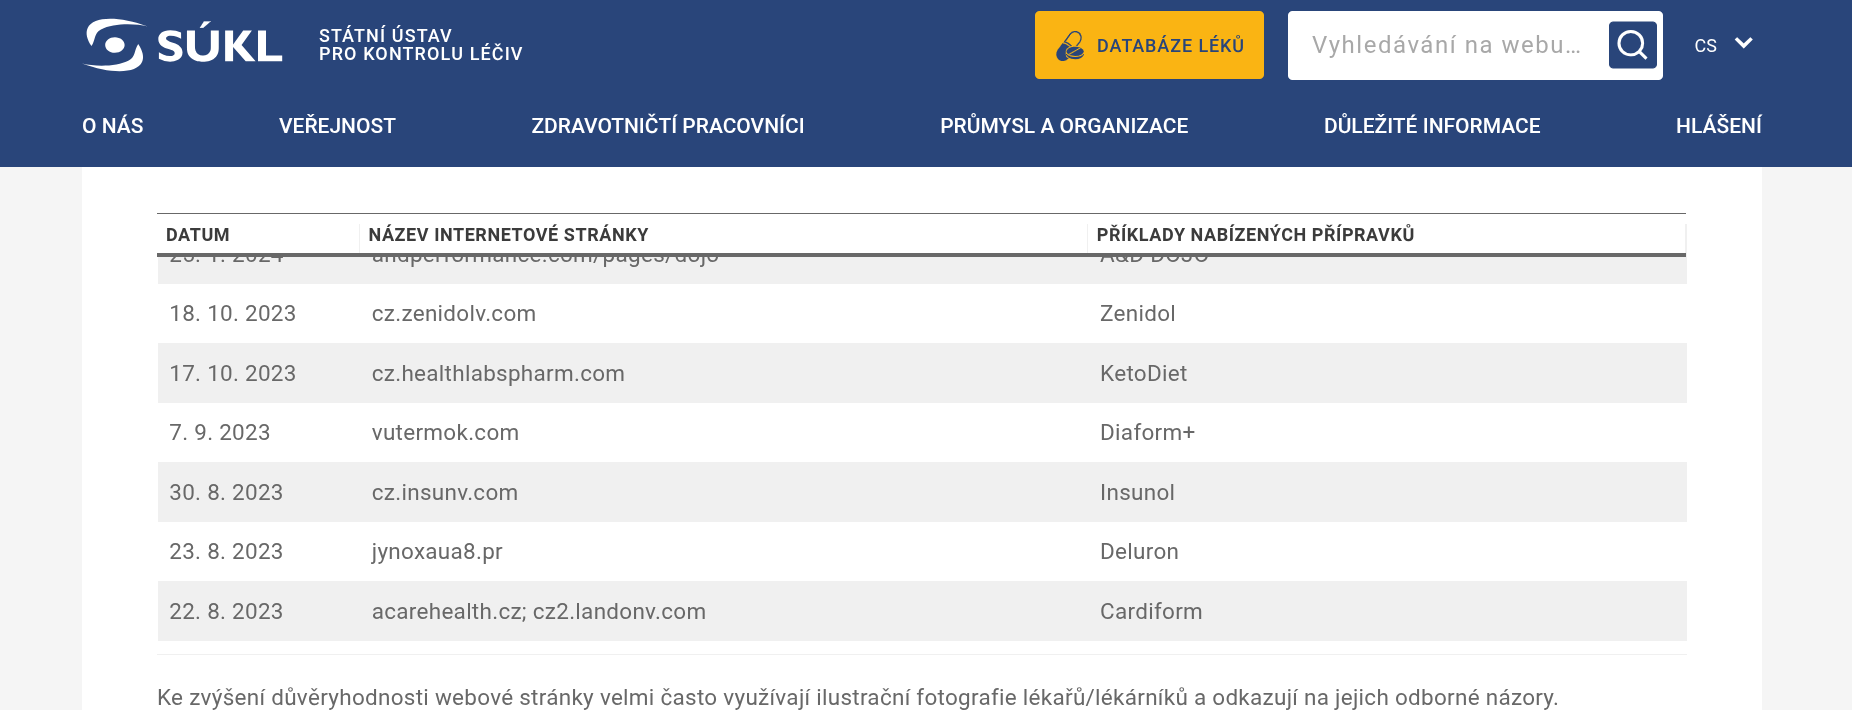Open the Zdravotničtí pracovníci menu
The image size is (1852, 710).
point(668,126)
